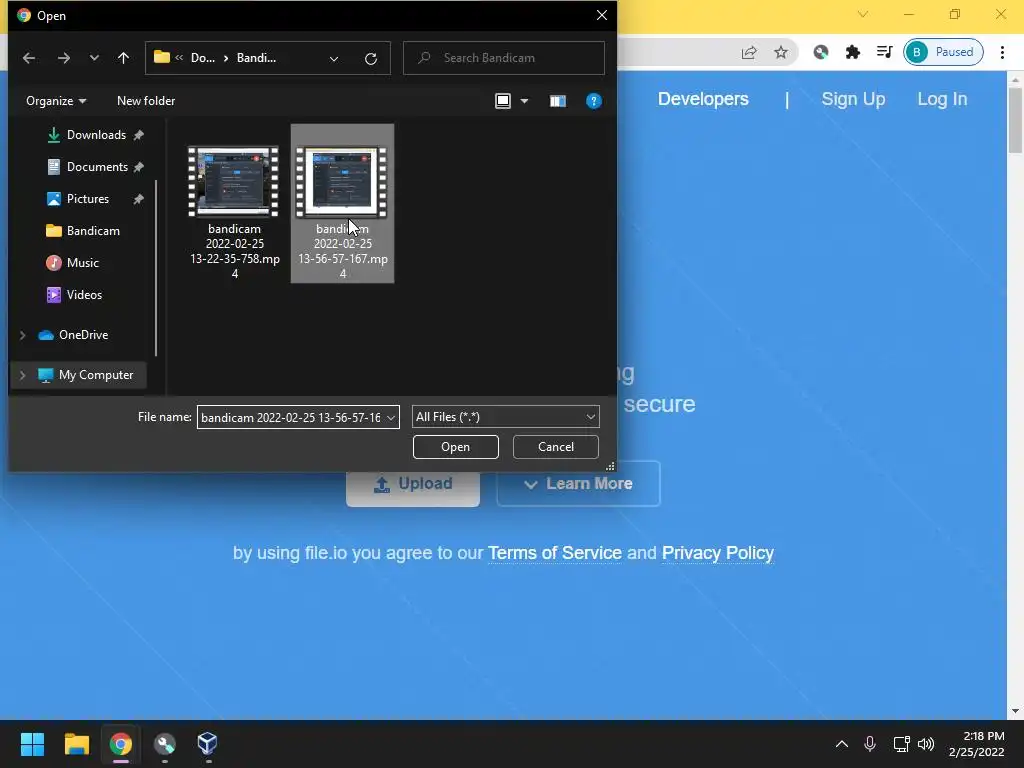This screenshot has height=768, width=1024.
Task: Click the pin next to Pictures
Action: pyautogui.click(x=138, y=199)
